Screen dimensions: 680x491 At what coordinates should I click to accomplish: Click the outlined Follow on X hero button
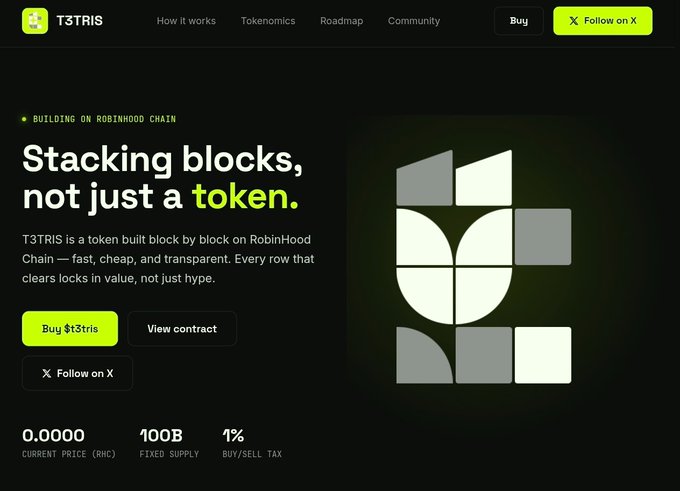77,373
